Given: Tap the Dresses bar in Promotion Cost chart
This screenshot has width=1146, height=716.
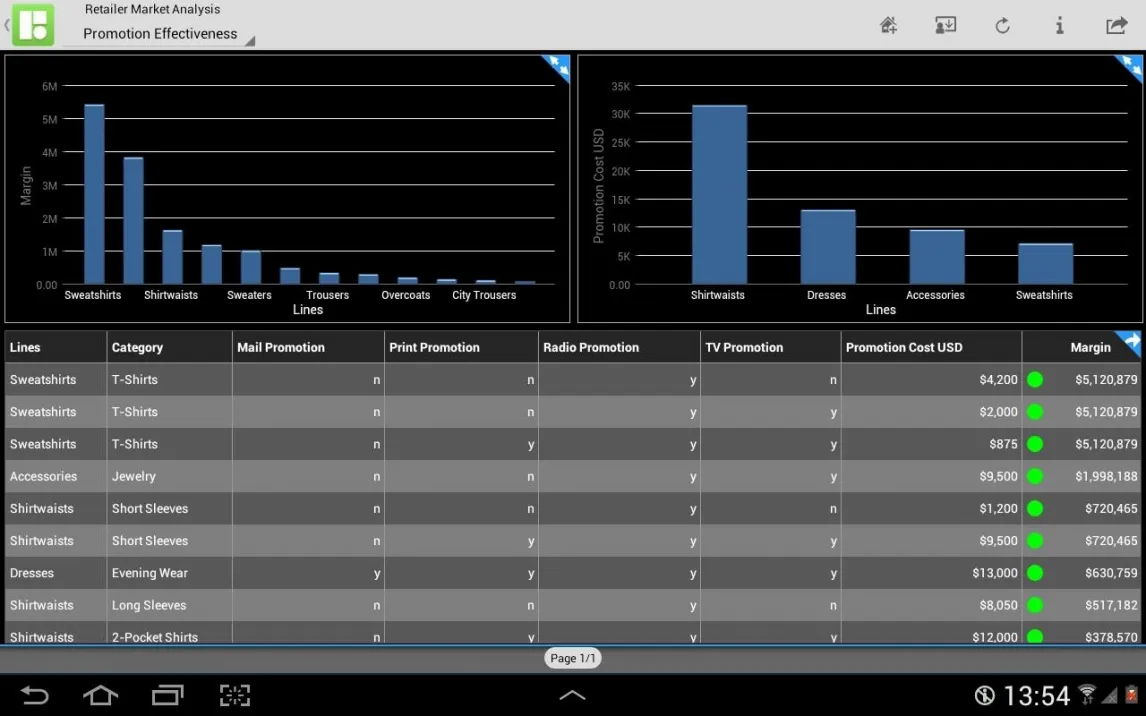Looking at the screenshot, I should pyautogui.click(x=827, y=247).
